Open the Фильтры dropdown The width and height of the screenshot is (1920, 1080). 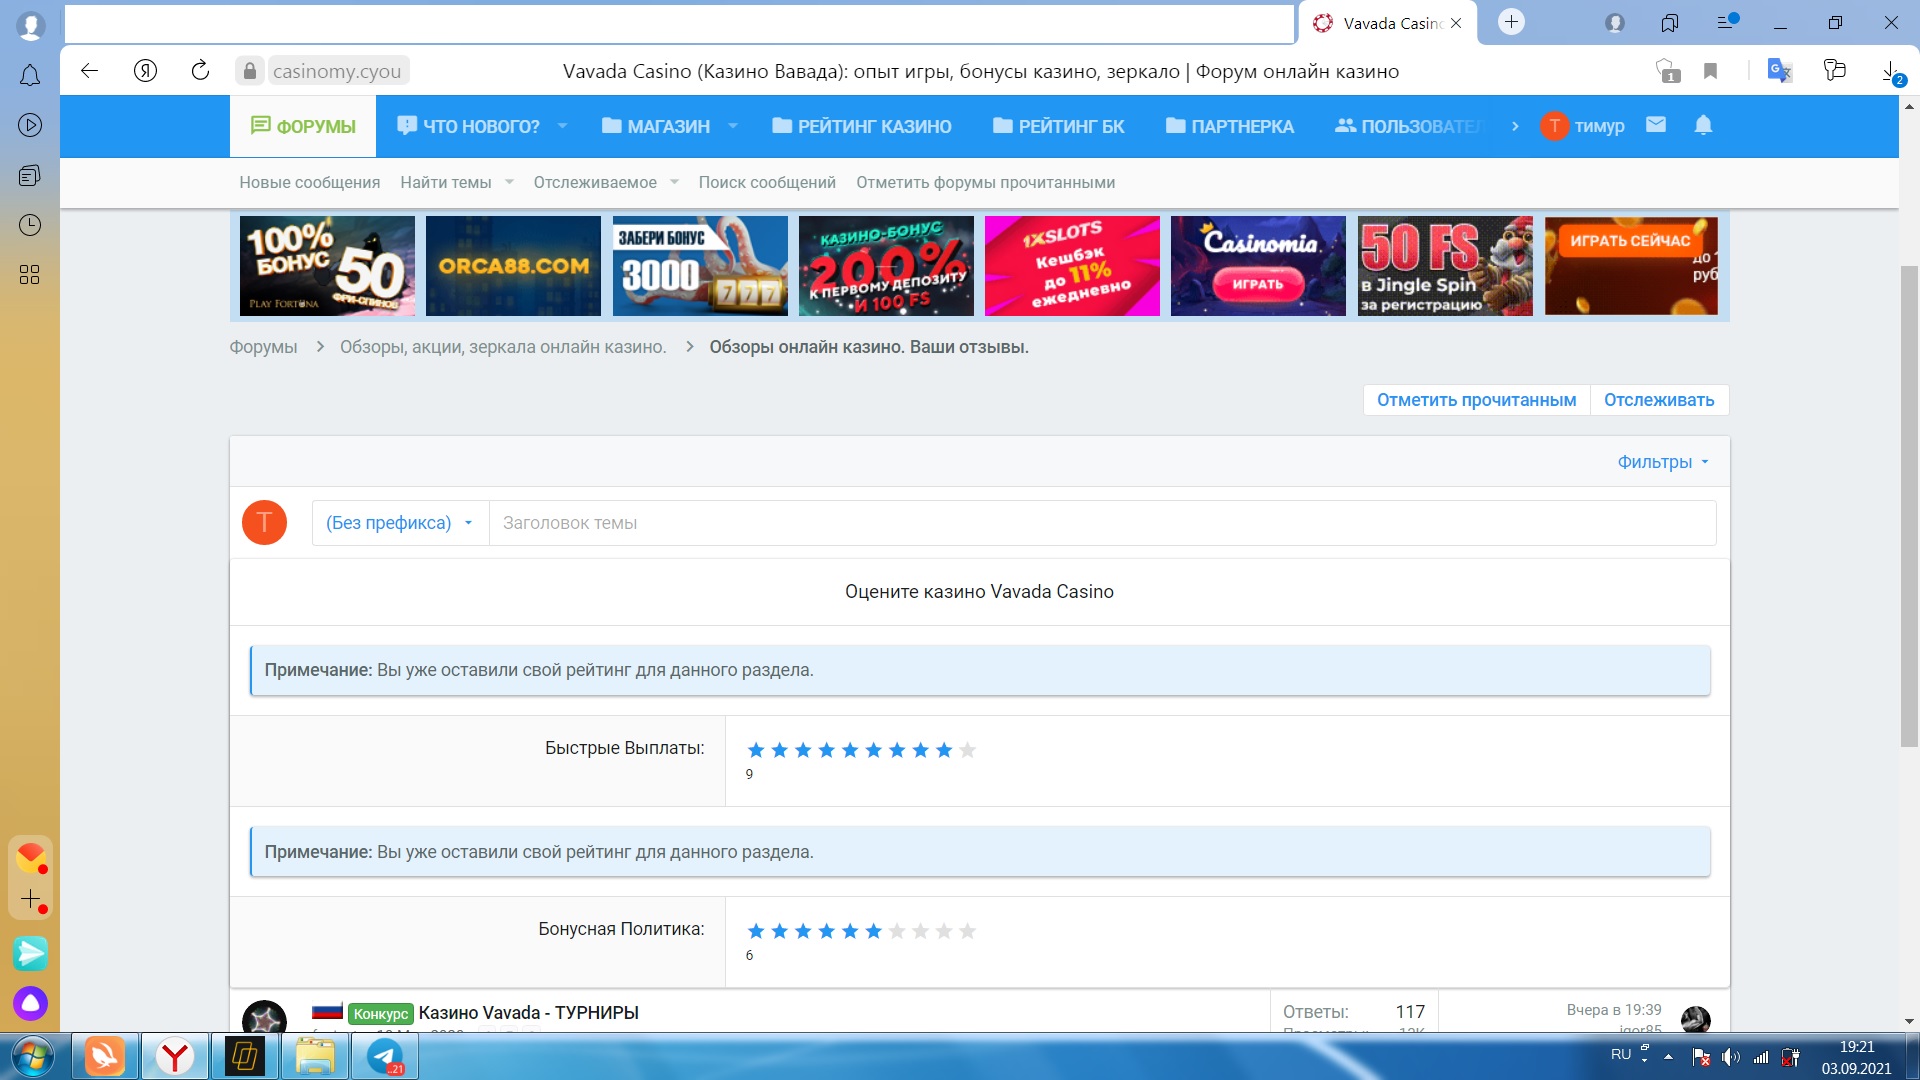(x=1663, y=462)
